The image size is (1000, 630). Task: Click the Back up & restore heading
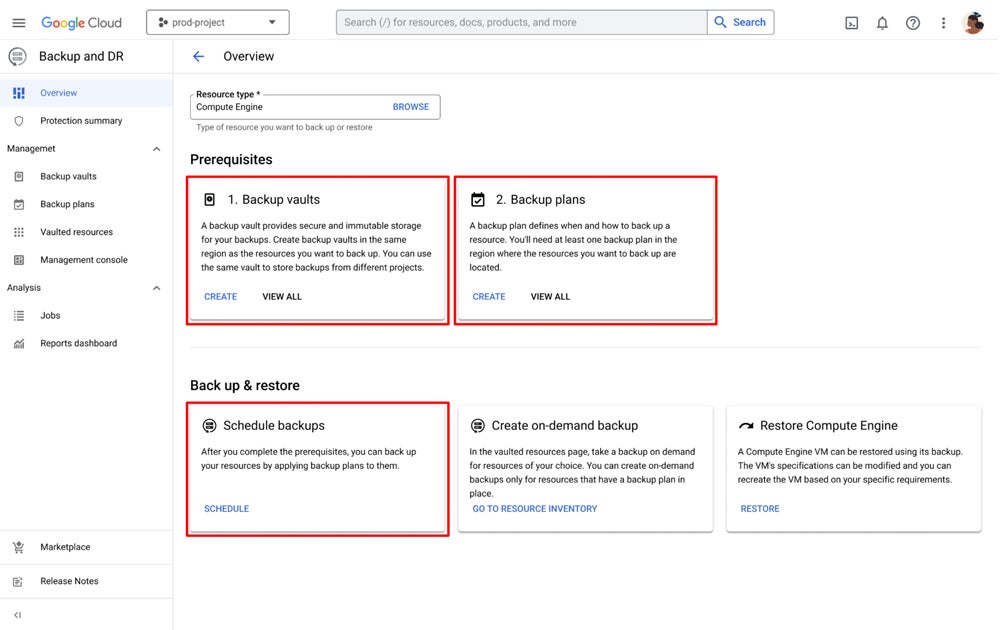coord(245,386)
